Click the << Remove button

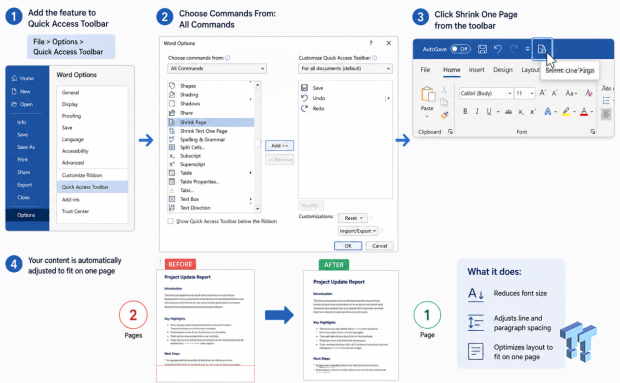280,160
